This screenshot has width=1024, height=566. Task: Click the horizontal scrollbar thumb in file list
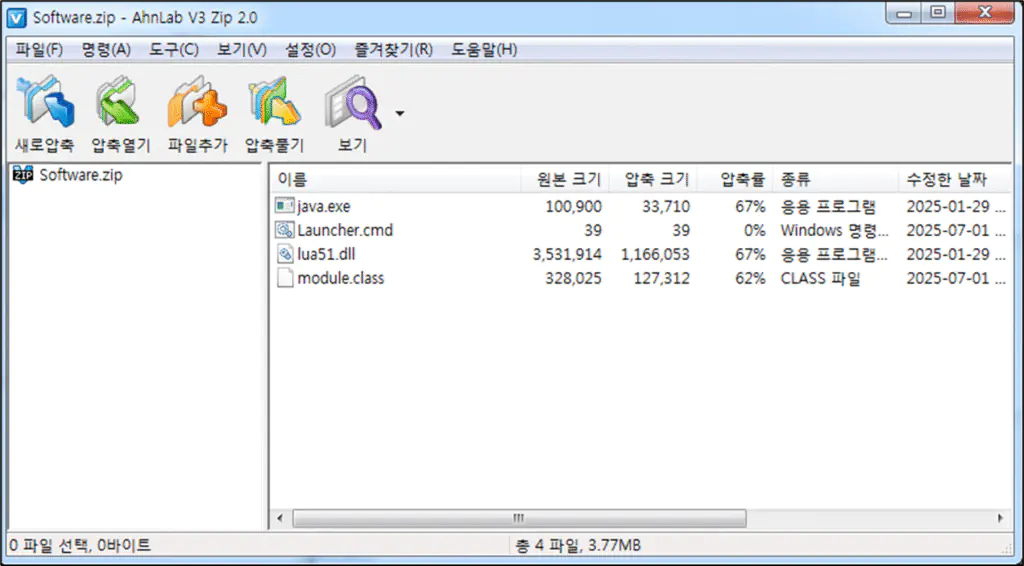[517, 519]
